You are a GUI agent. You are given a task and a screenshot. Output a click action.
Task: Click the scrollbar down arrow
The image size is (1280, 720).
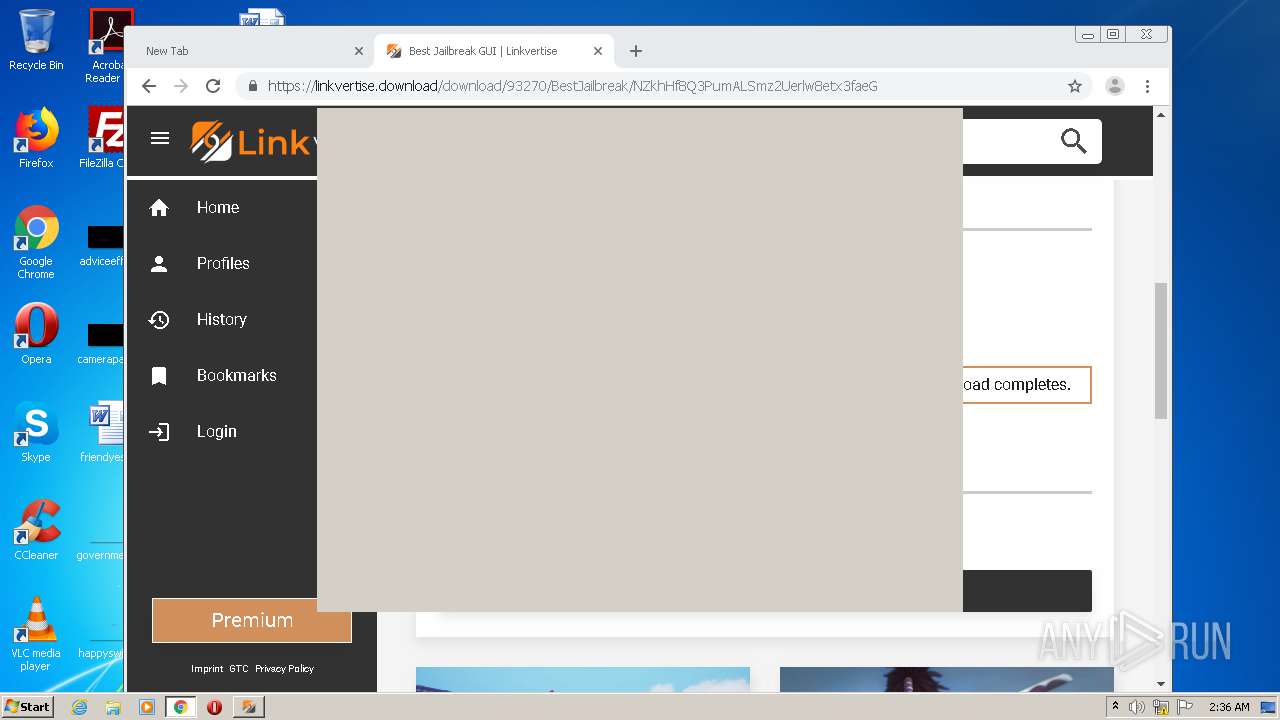click(1161, 684)
